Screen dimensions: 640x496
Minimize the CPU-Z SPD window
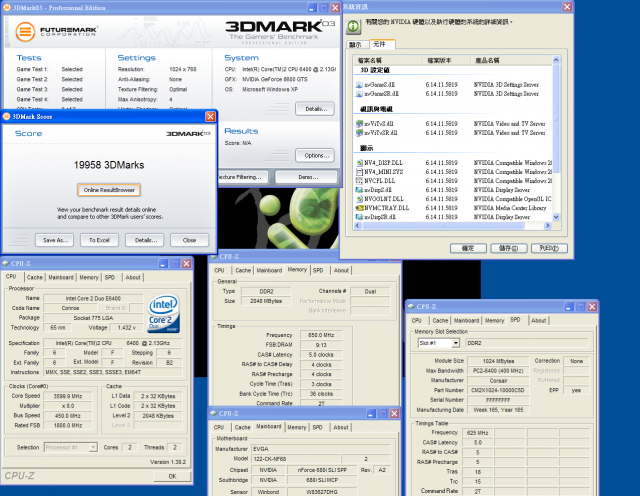pyautogui.click(x=569, y=307)
